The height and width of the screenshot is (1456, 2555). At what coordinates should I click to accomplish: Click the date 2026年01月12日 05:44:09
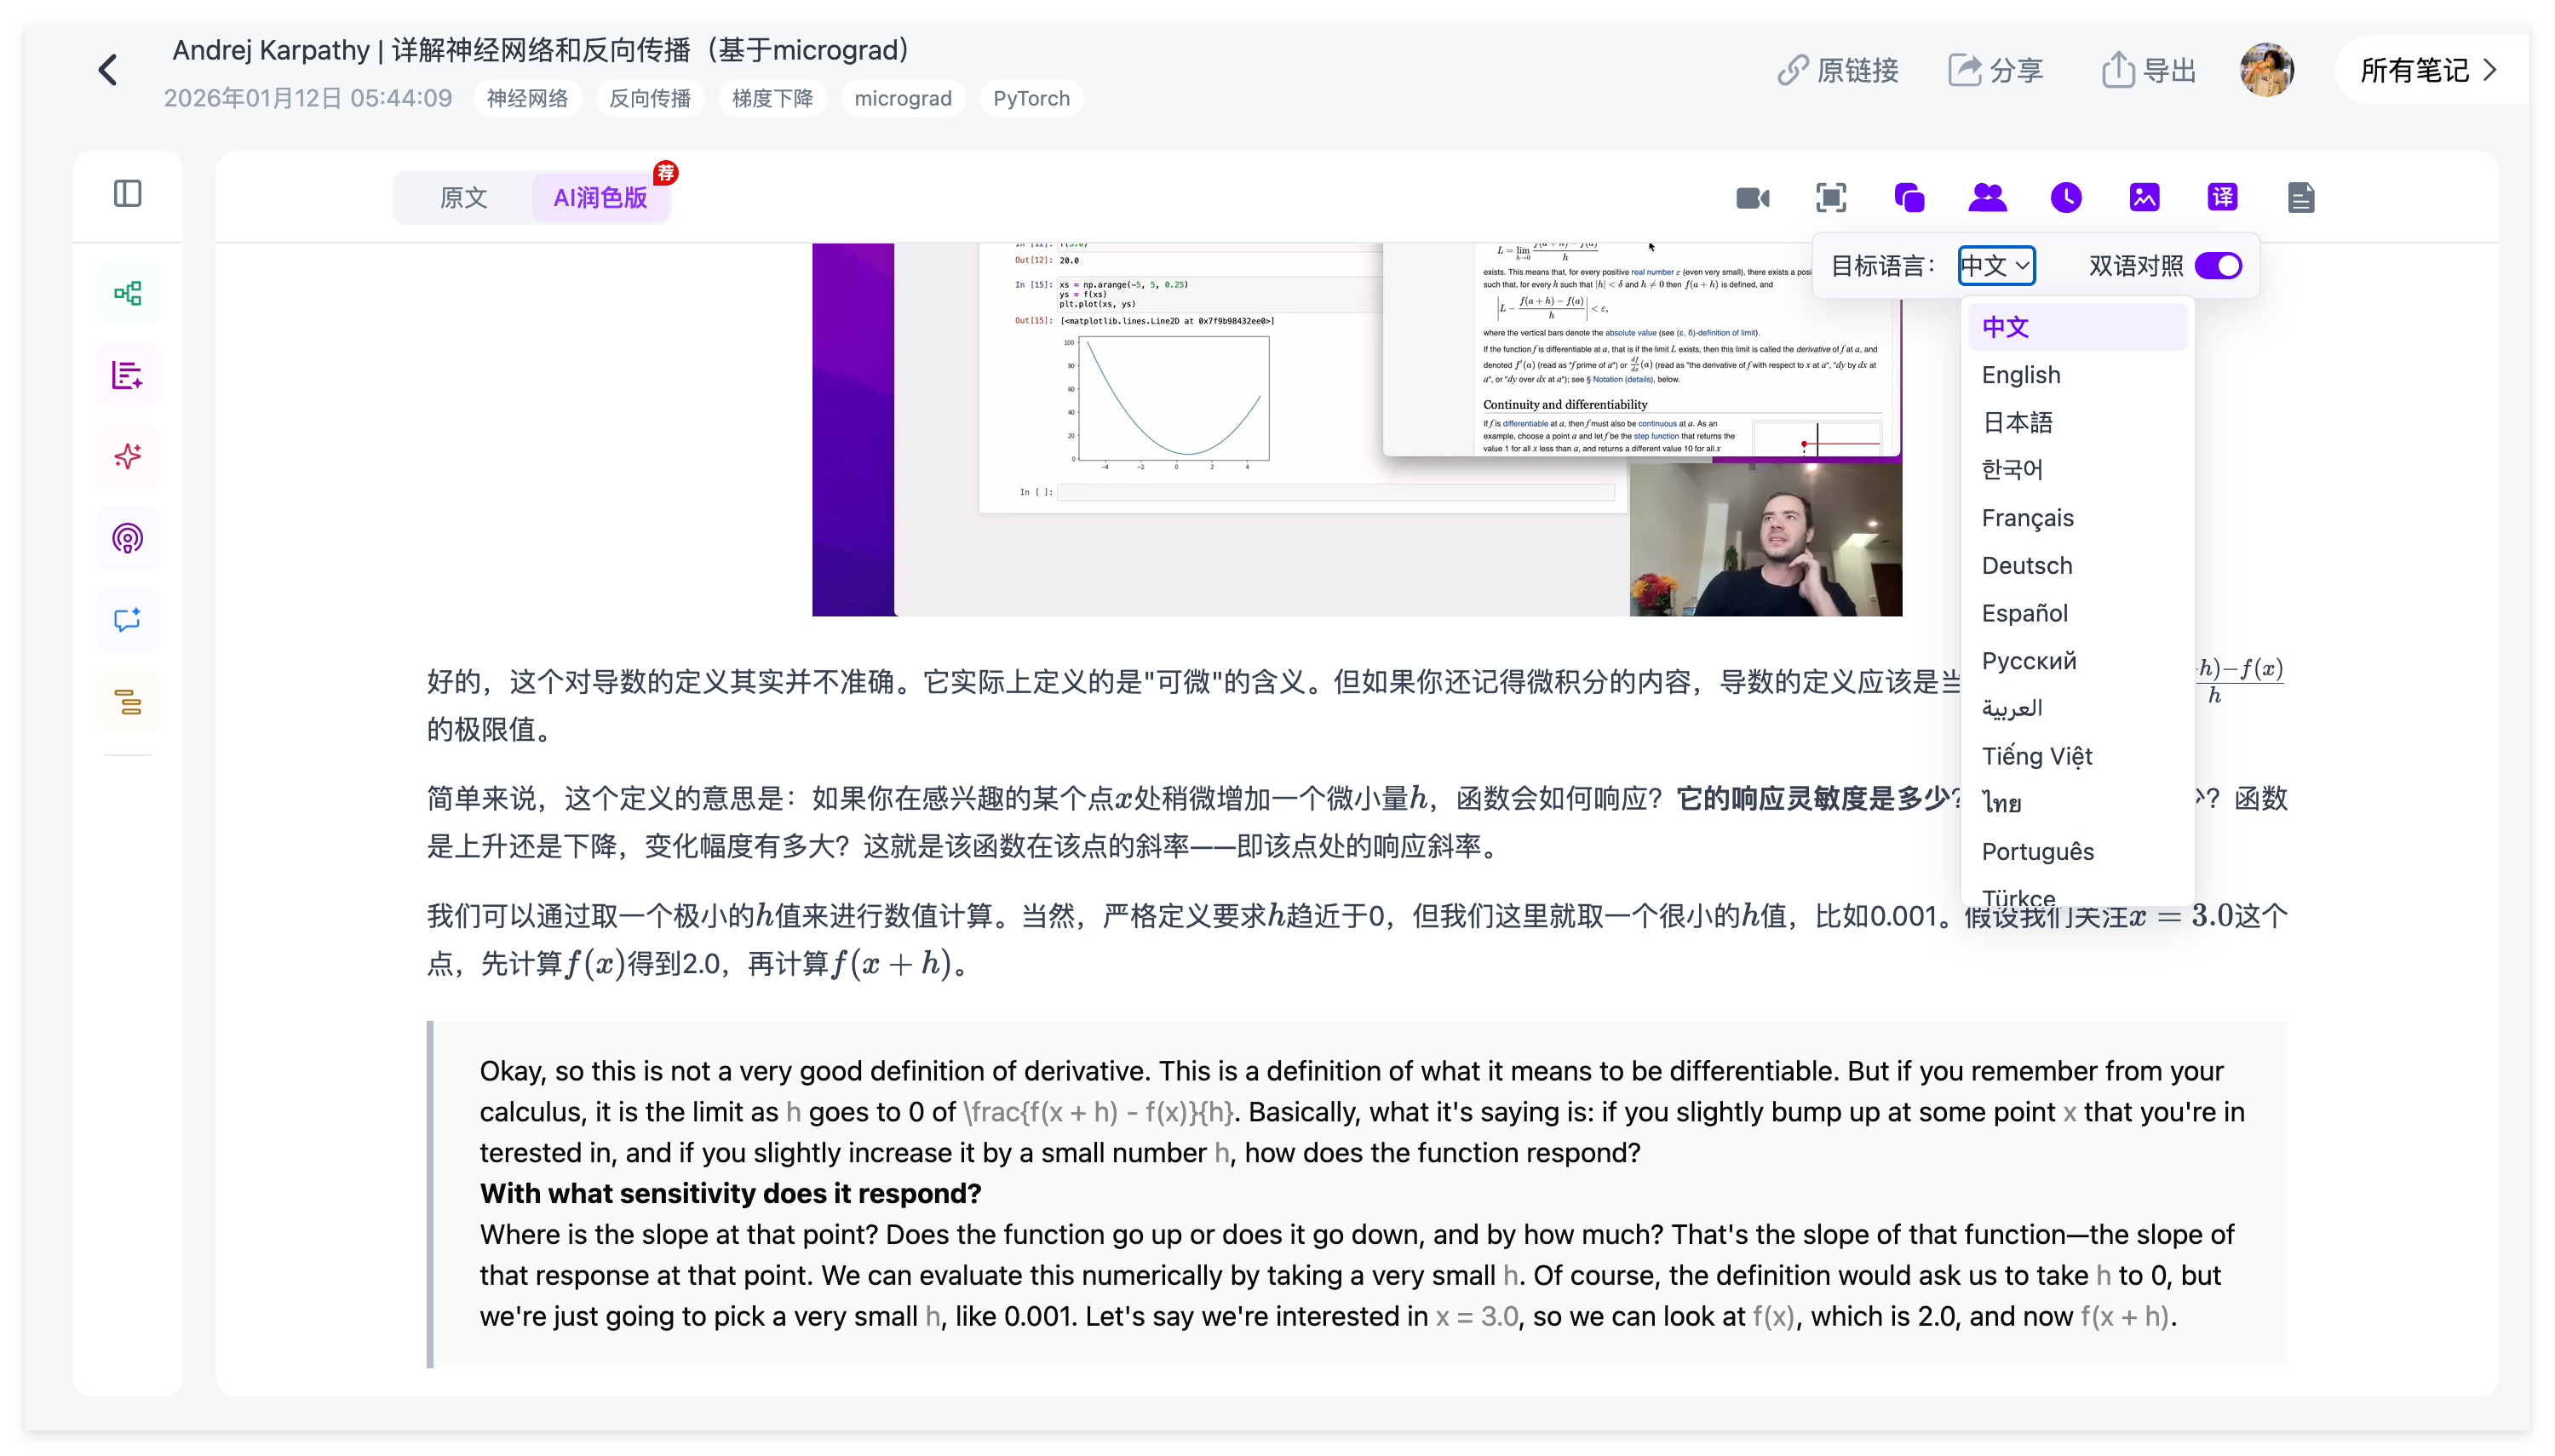(x=308, y=98)
